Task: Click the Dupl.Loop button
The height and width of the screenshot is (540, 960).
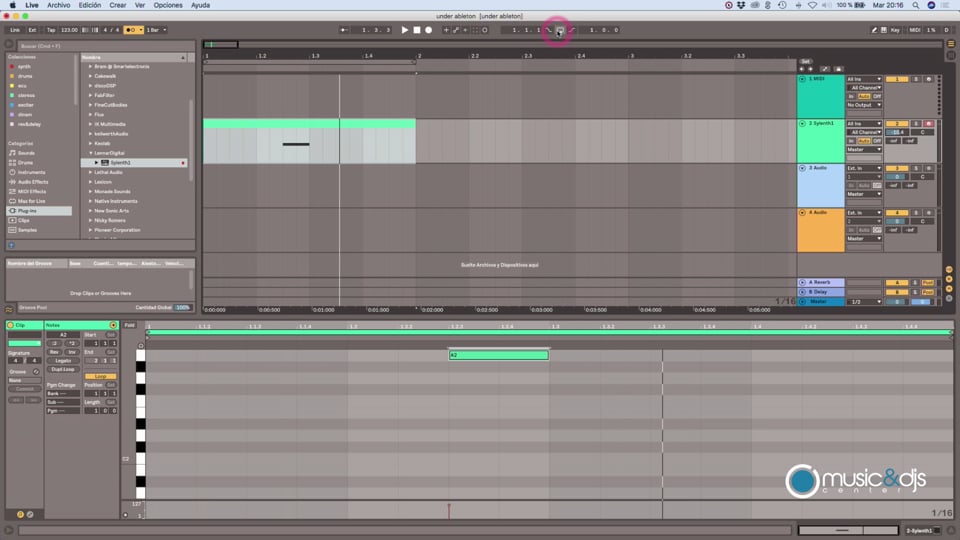Action: 63,369
